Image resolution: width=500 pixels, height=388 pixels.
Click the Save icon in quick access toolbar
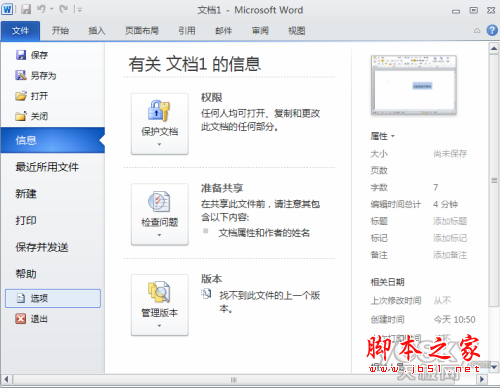tap(26, 9)
